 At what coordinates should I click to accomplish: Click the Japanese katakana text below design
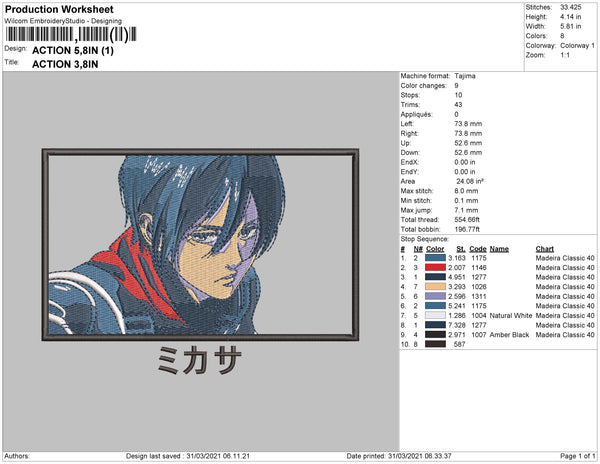coord(199,360)
